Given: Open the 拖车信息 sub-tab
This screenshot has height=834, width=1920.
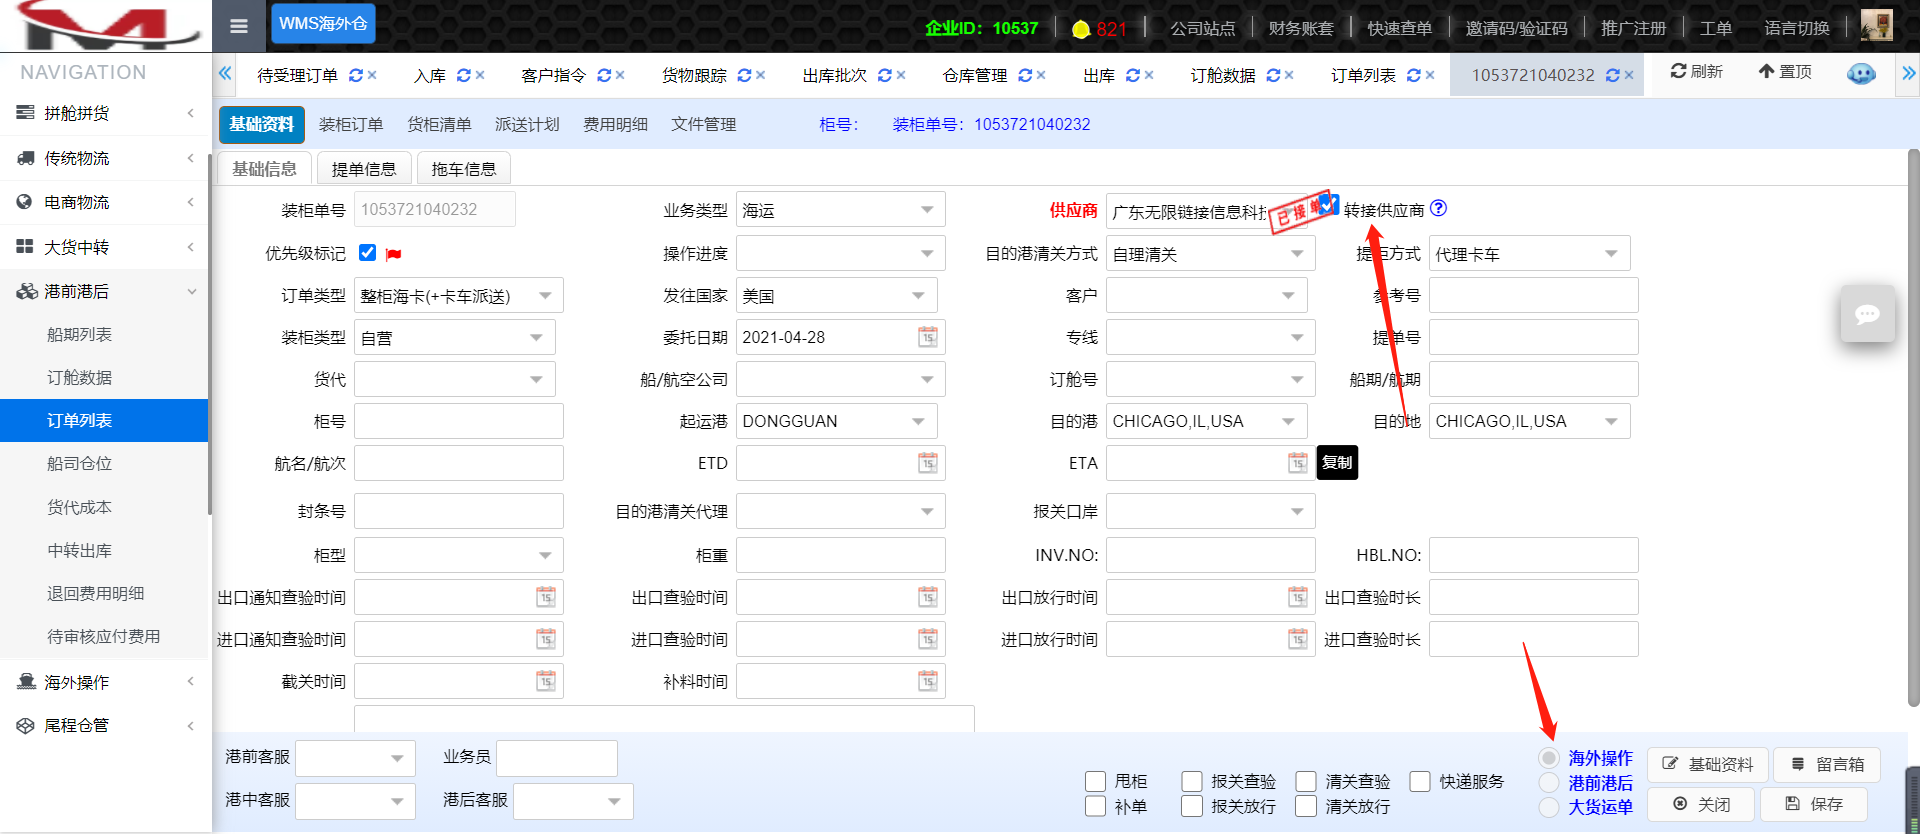Looking at the screenshot, I should (x=464, y=169).
